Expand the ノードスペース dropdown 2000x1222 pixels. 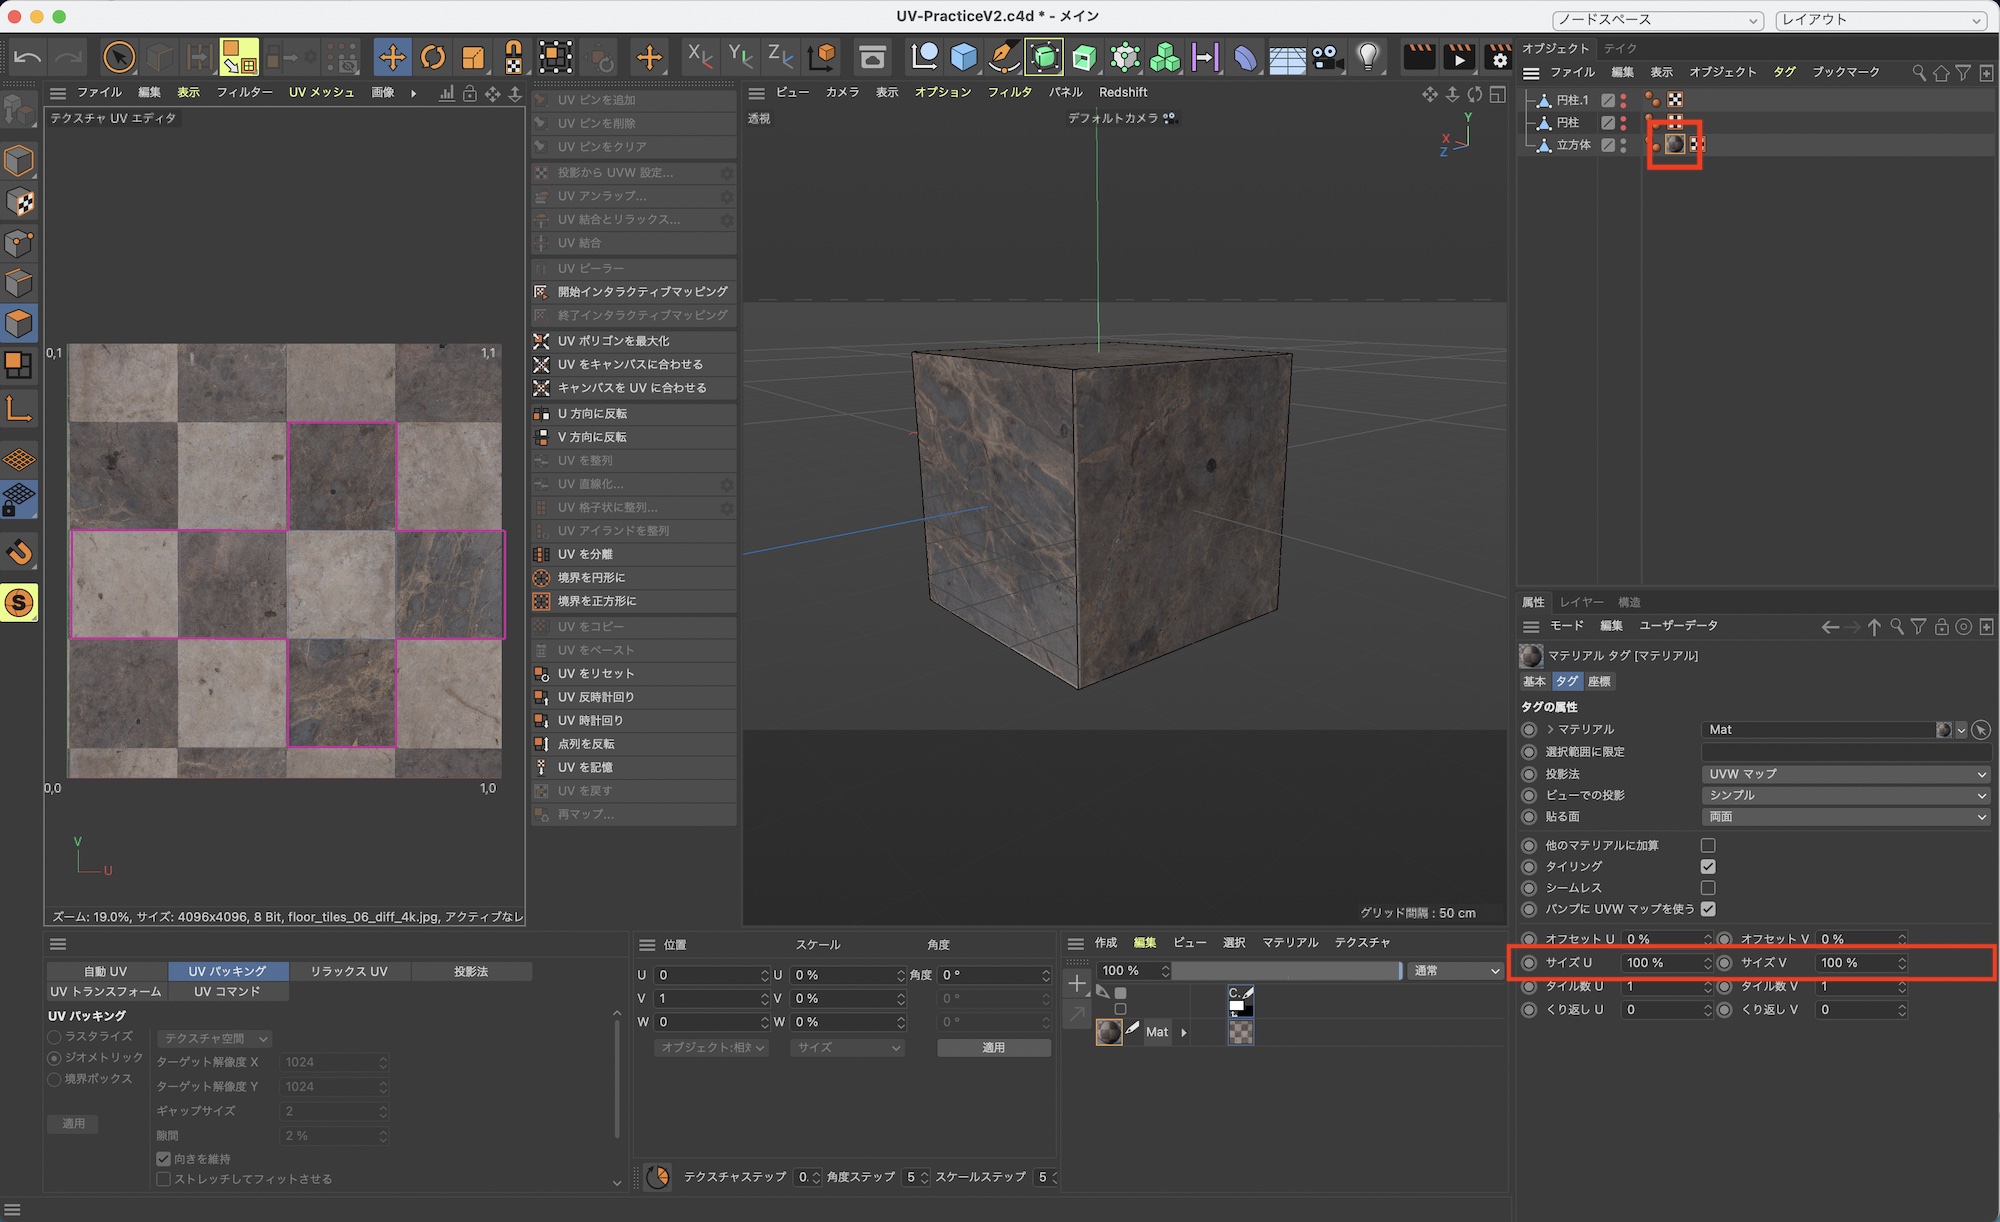click(1657, 19)
